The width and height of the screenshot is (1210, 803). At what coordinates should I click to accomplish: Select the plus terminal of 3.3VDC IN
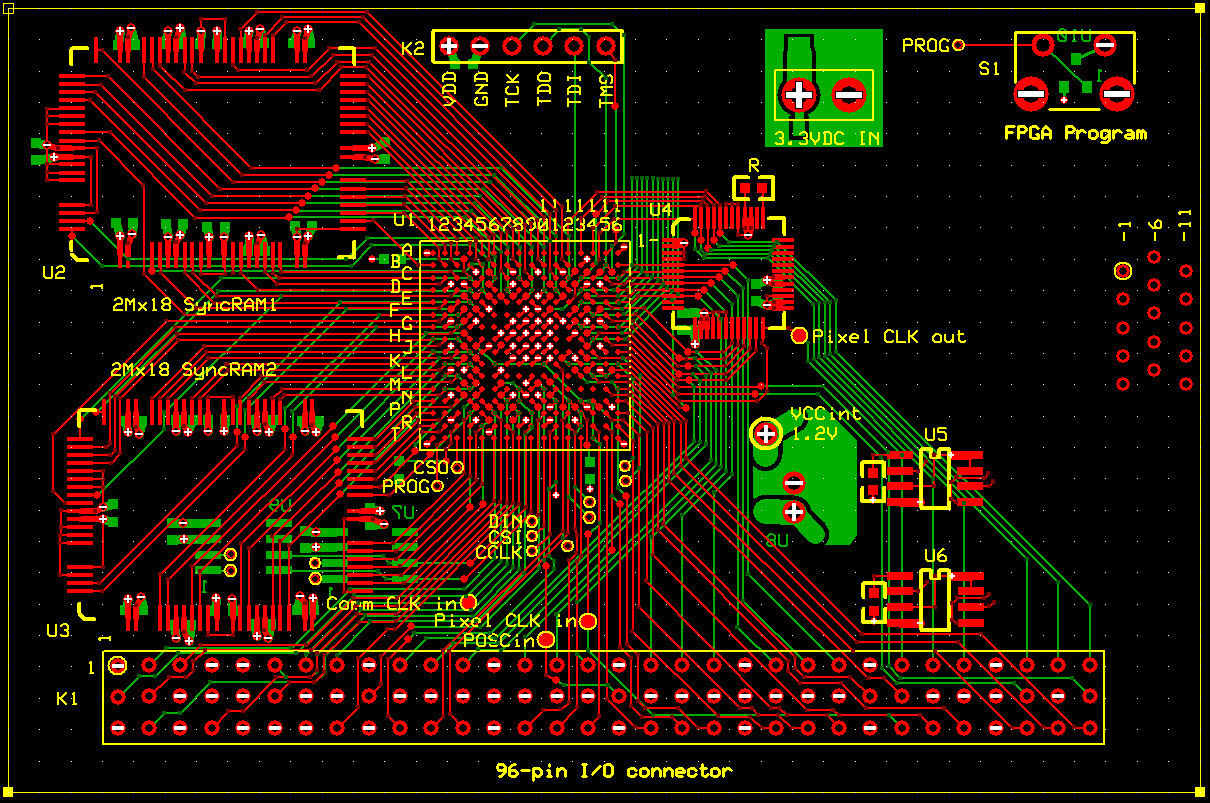click(x=800, y=95)
